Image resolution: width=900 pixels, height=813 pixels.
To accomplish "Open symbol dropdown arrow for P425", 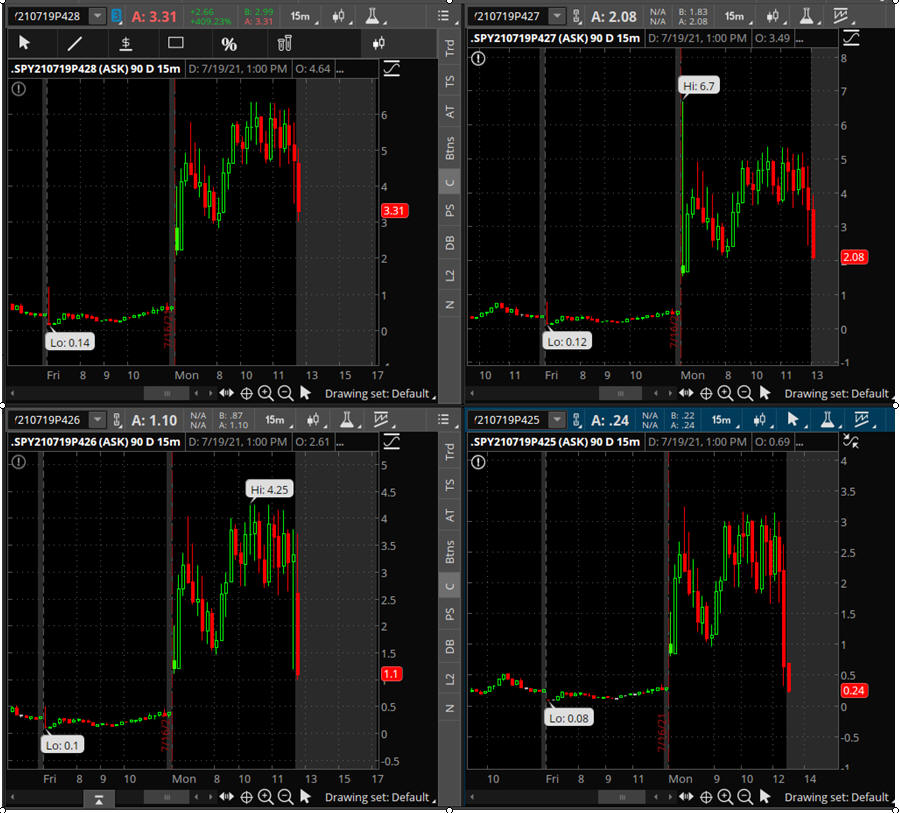I will [557, 420].
